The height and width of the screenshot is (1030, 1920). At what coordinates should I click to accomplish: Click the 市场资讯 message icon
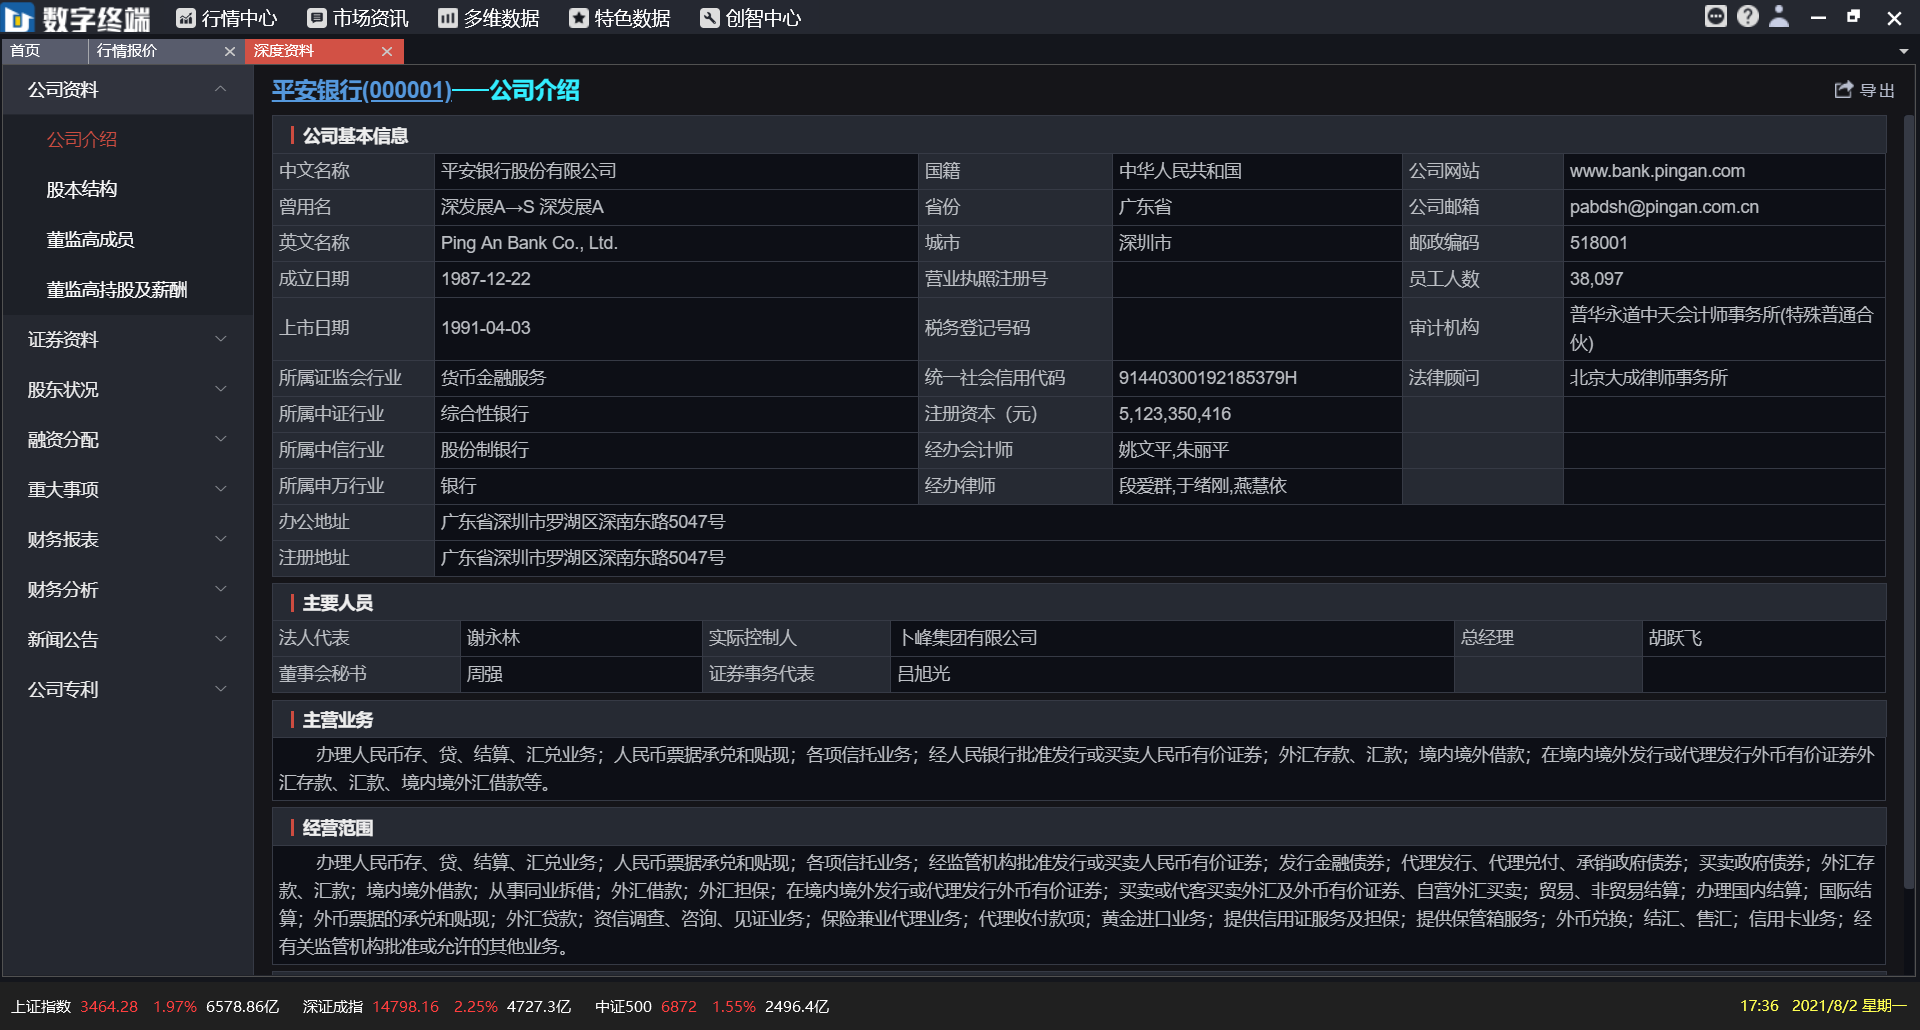pyautogui.click(x=315, y=17)
